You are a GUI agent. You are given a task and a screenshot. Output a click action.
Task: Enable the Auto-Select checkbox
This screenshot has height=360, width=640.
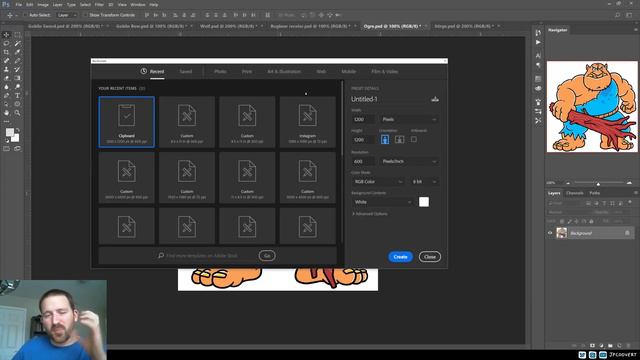coord(24,15)
